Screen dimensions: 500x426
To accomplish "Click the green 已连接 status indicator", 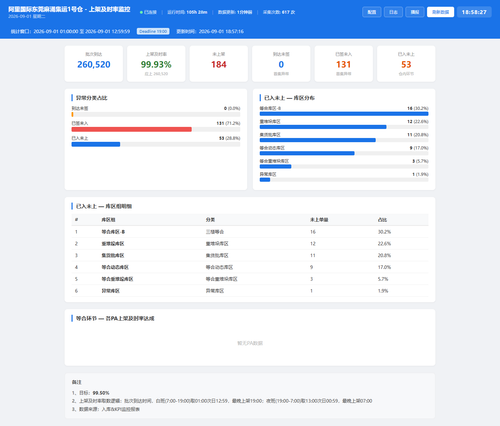I will [x=149, y=12].
